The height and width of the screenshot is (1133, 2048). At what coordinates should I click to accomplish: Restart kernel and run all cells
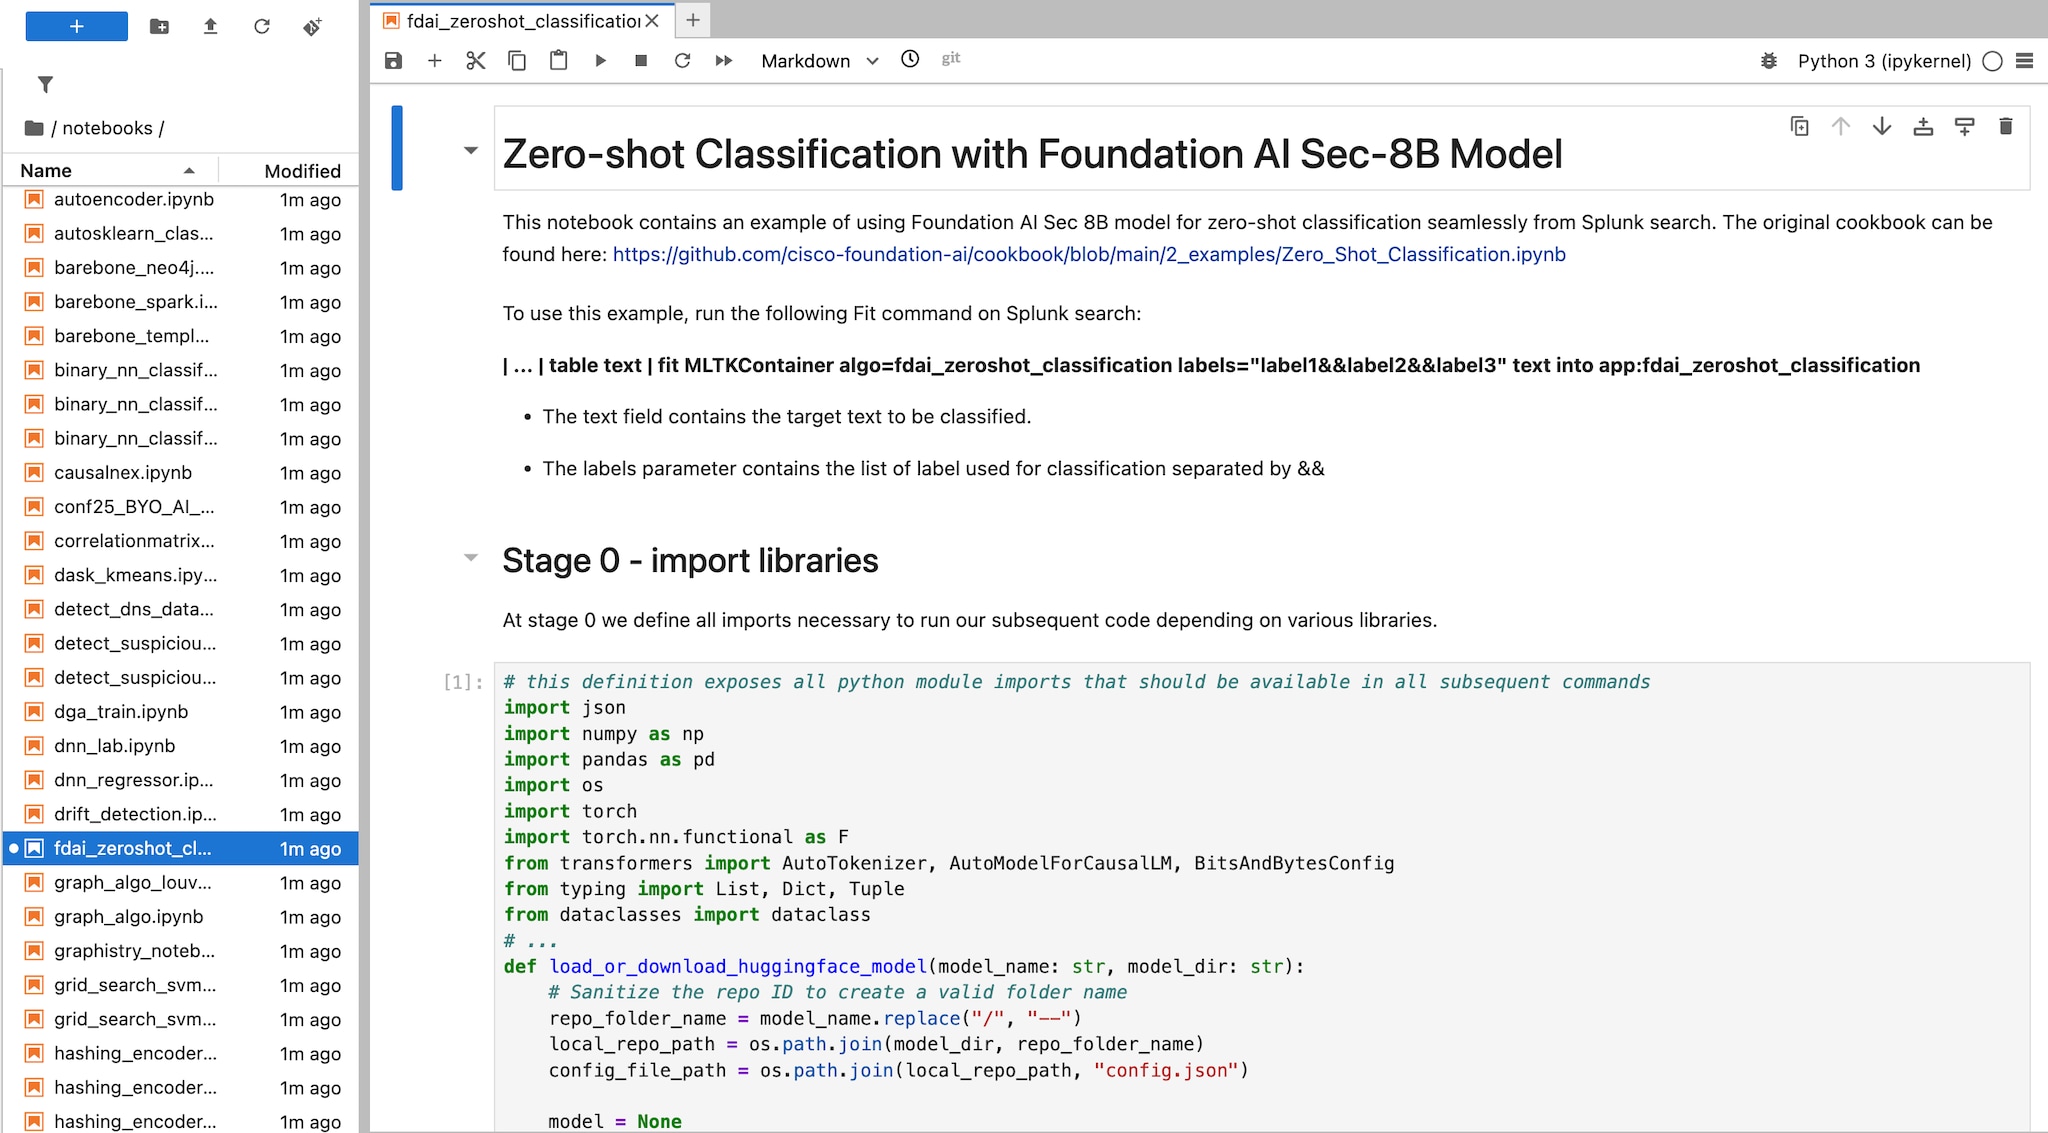click(724, 61)
